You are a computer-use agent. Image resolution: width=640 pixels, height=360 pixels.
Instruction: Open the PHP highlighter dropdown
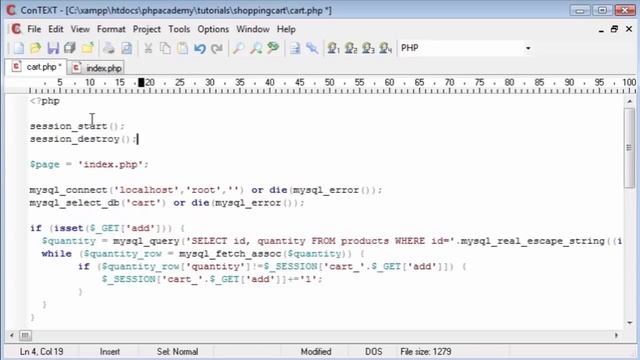pos(528,48)
